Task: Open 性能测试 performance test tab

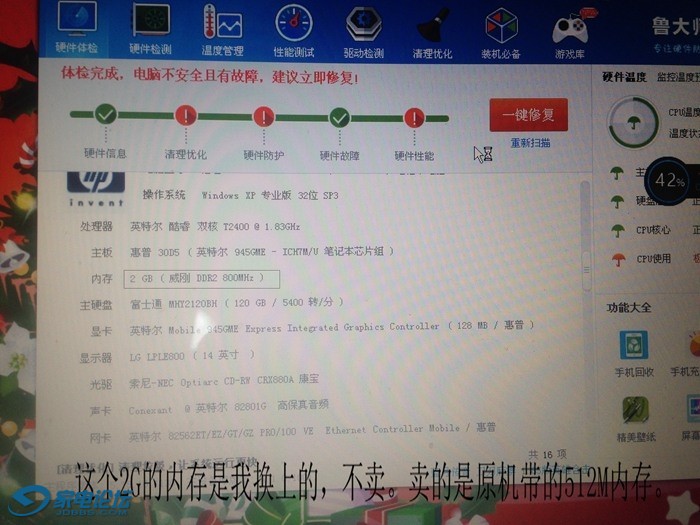Action: click(294, 31)
